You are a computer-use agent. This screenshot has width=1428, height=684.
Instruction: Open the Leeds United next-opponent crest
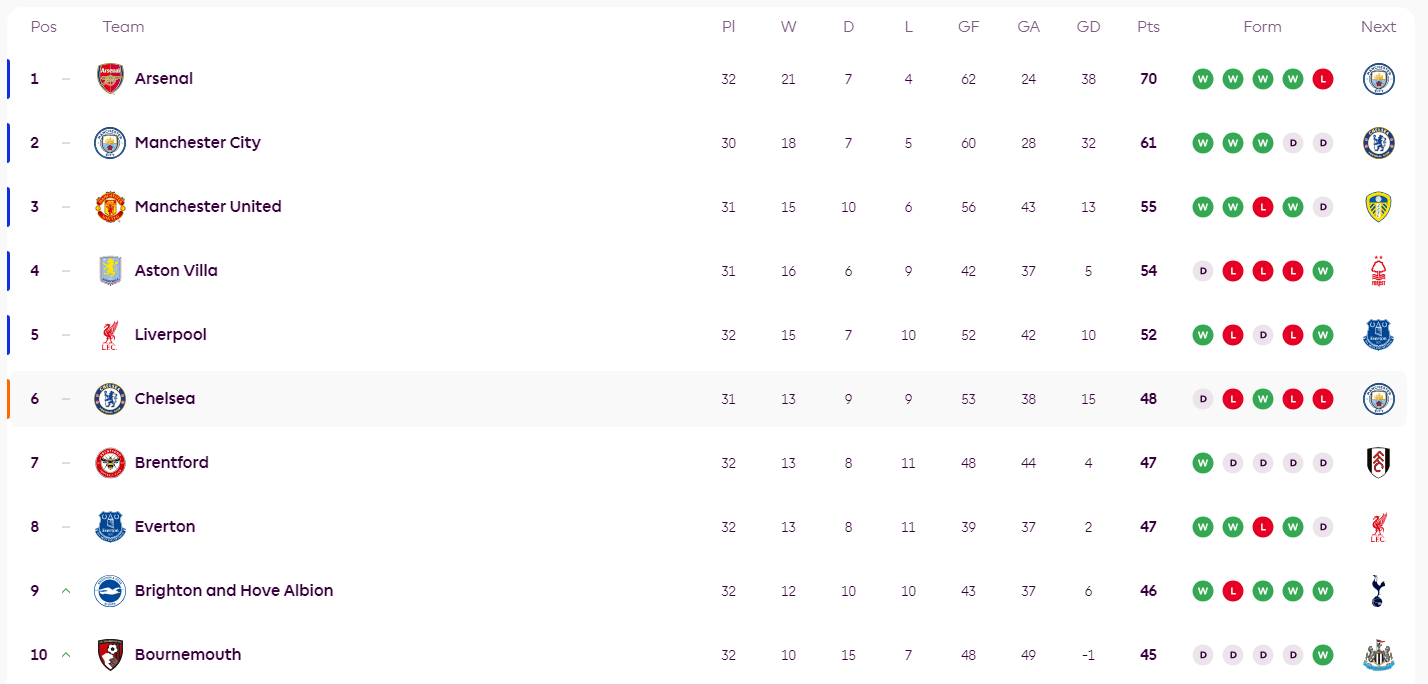click(x=1378, y=207)
